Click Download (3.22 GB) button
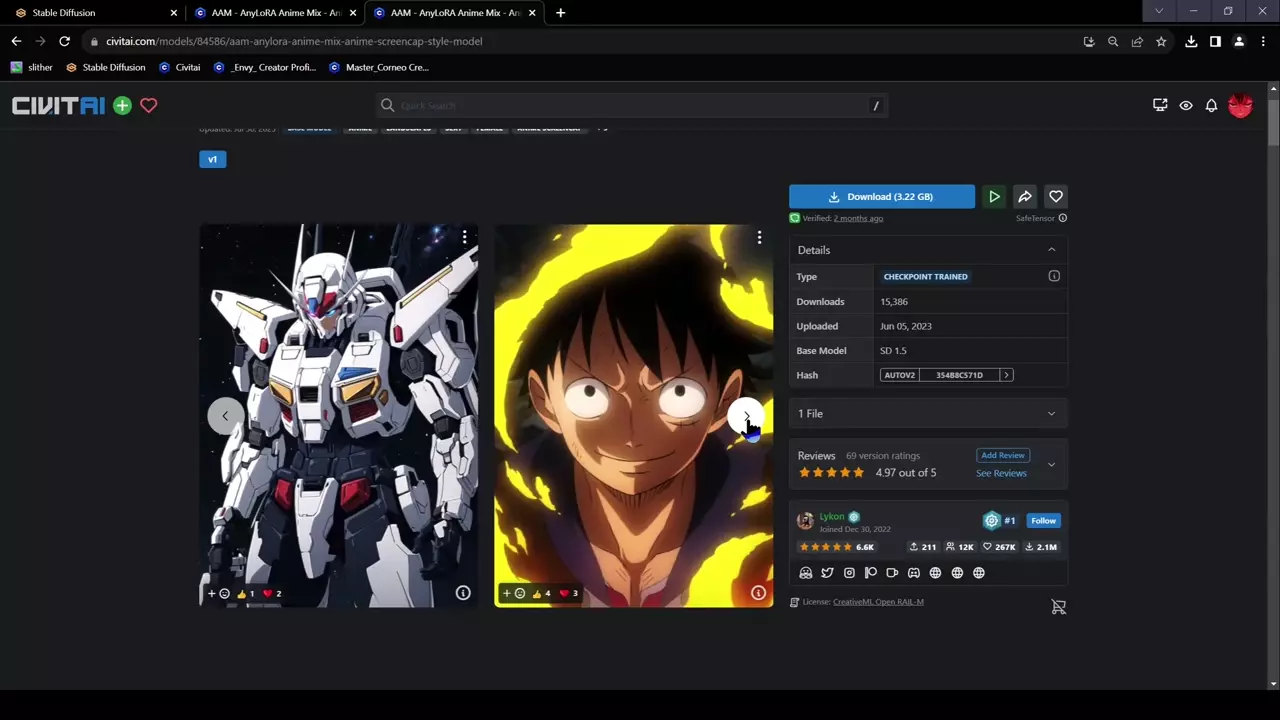The image size is (1280, 720). [881, 197]
